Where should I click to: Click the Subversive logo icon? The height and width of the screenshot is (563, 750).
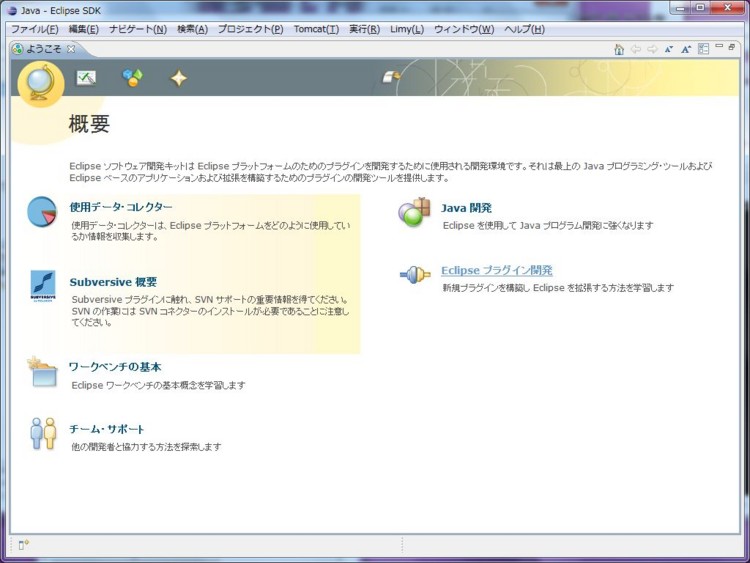[43, 286]
